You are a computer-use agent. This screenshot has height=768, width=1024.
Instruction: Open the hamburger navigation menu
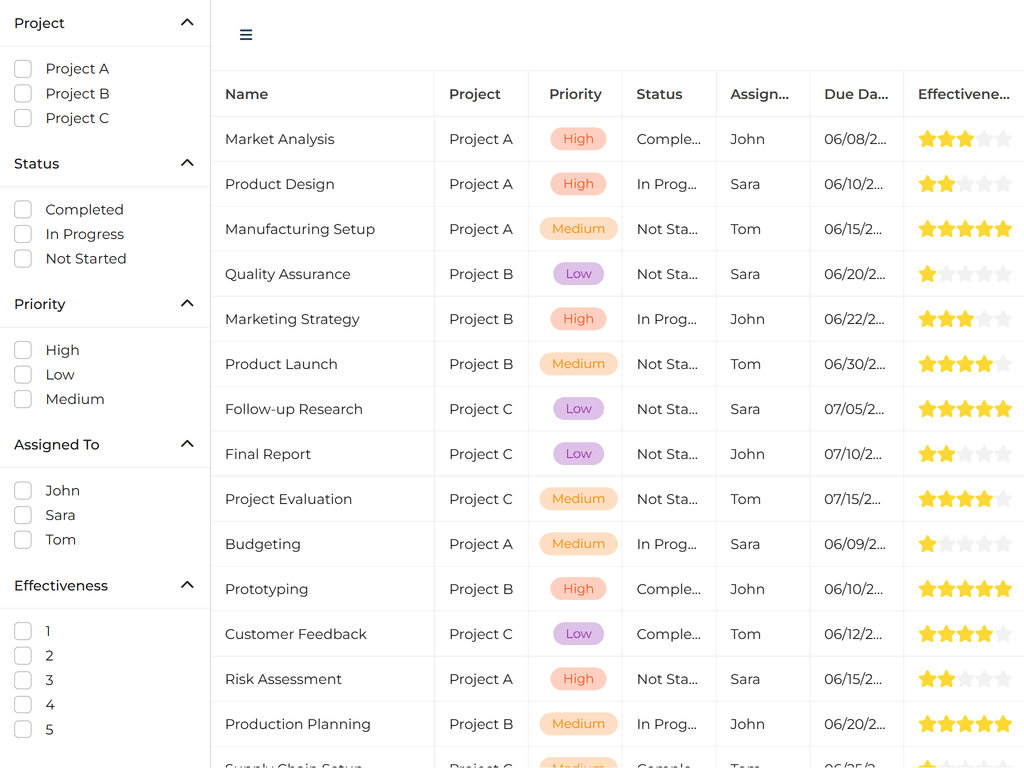click(246, 33)
